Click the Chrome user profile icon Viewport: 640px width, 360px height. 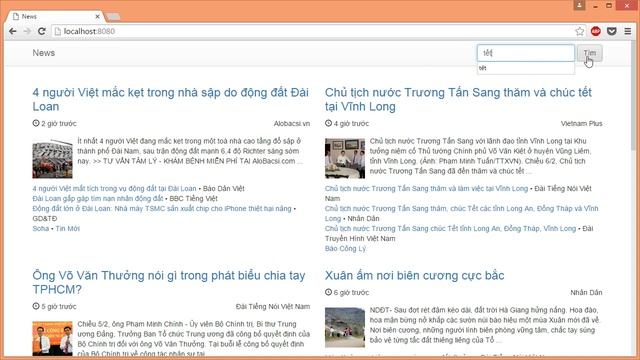(579, 5)
